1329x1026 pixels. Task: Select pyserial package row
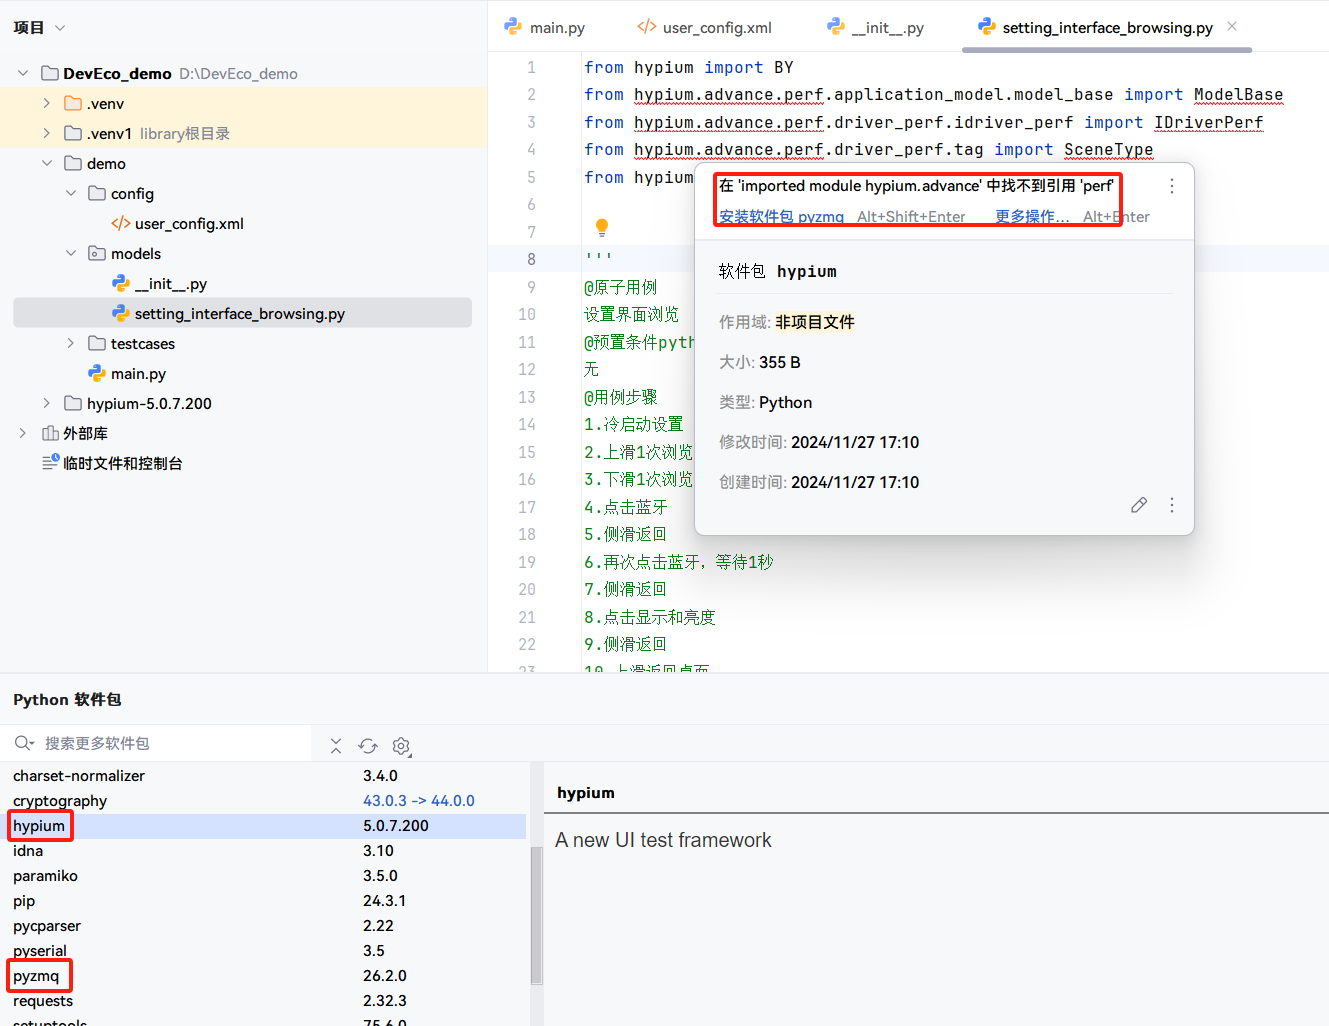click(x=263, y=951)
